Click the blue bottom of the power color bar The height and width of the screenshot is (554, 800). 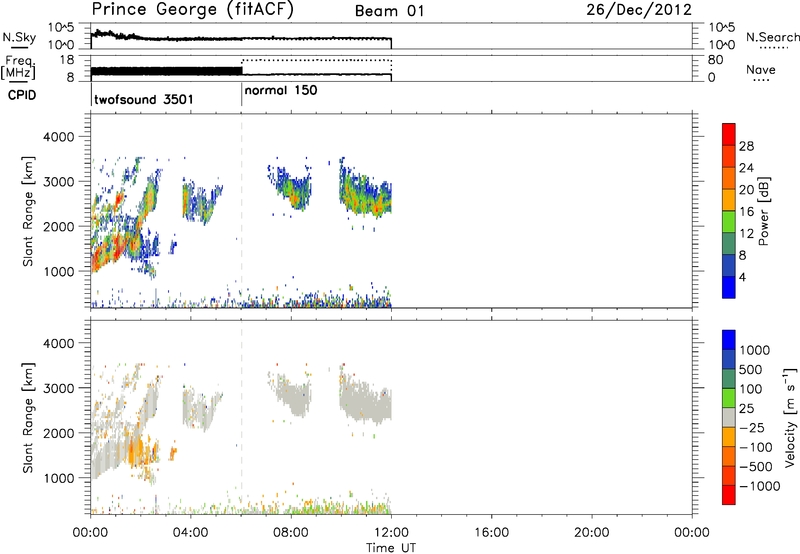coord(729,287)
